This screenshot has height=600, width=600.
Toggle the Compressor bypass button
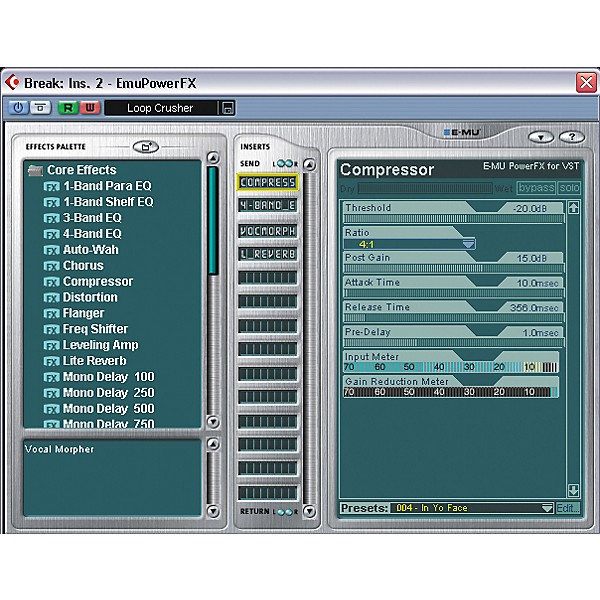pos(536,188)
